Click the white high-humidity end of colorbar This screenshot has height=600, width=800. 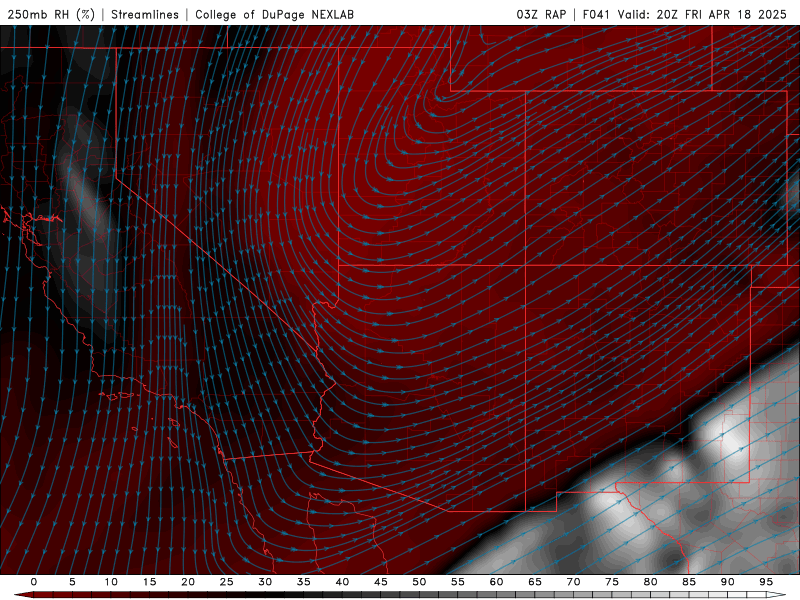(777, 595)
